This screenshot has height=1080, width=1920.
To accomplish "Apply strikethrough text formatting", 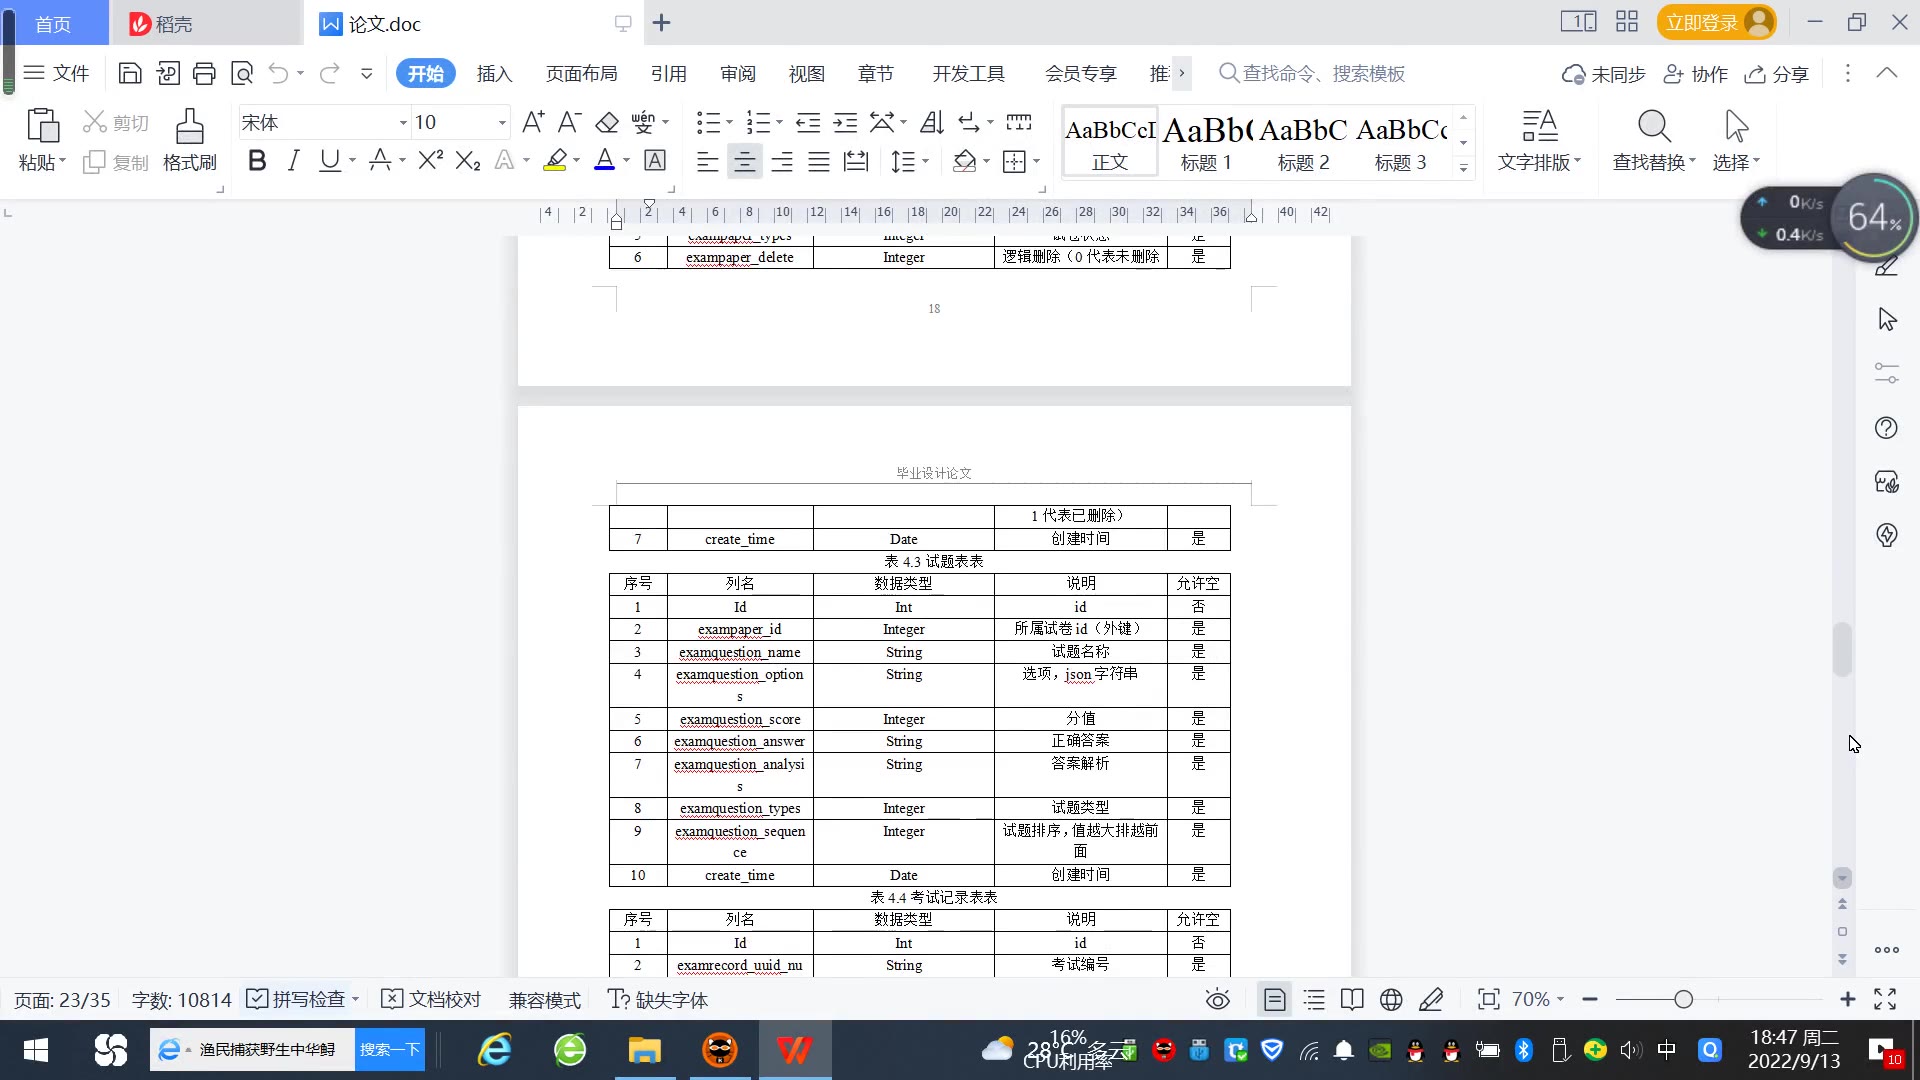I will [x=380, y=161].
